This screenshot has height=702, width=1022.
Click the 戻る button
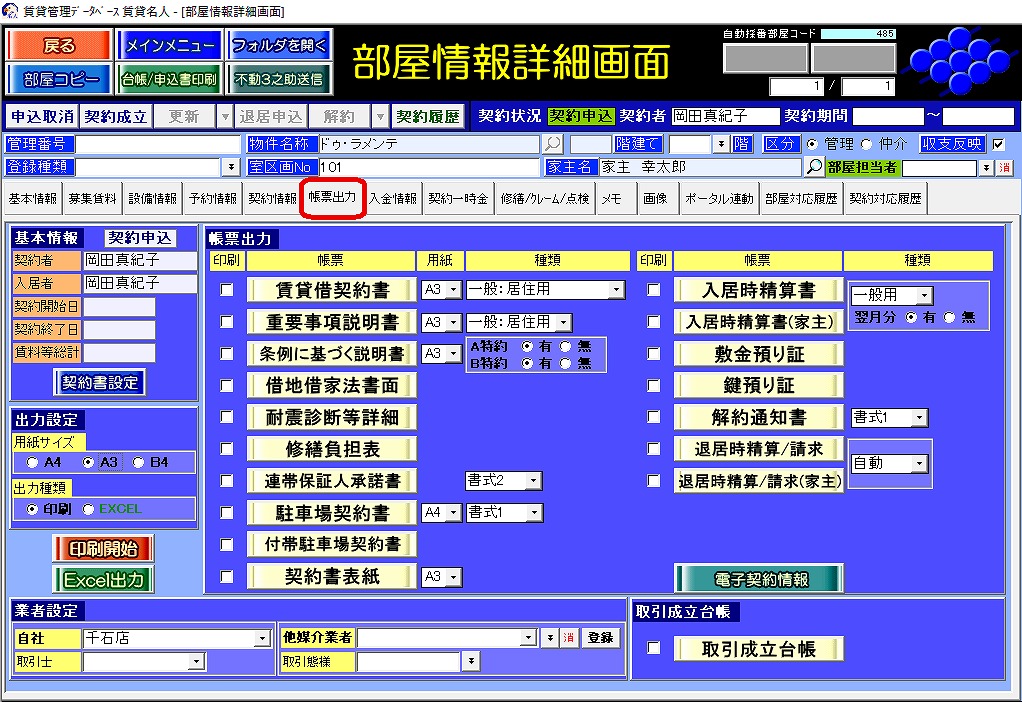click(x=58, y=46)
